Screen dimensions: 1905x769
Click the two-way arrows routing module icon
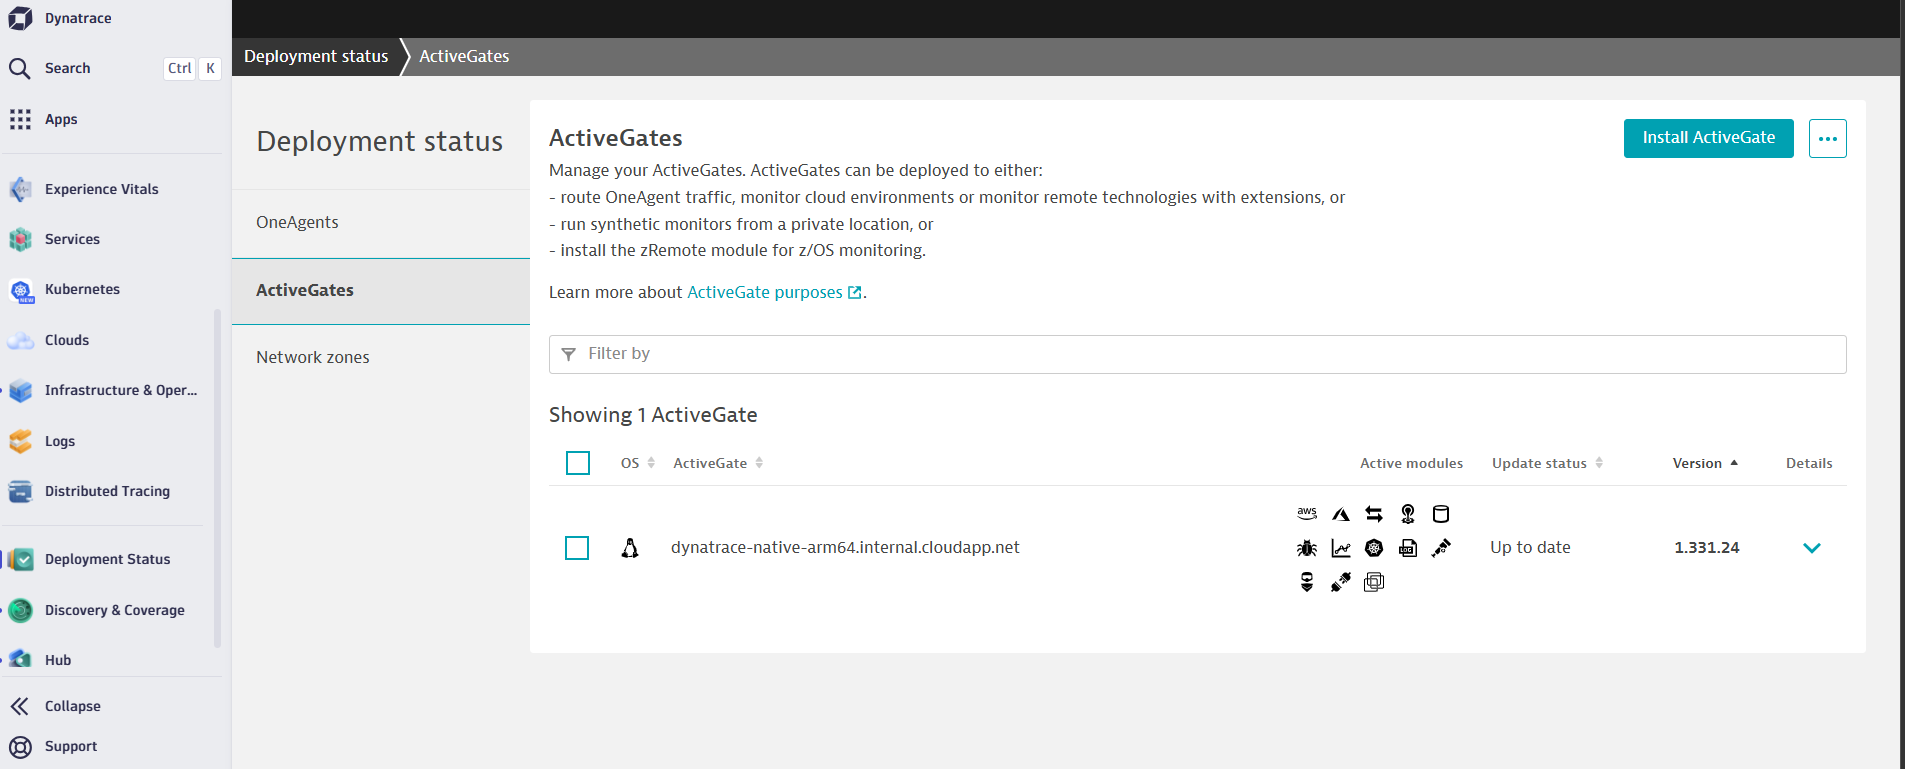point(1374,514)
